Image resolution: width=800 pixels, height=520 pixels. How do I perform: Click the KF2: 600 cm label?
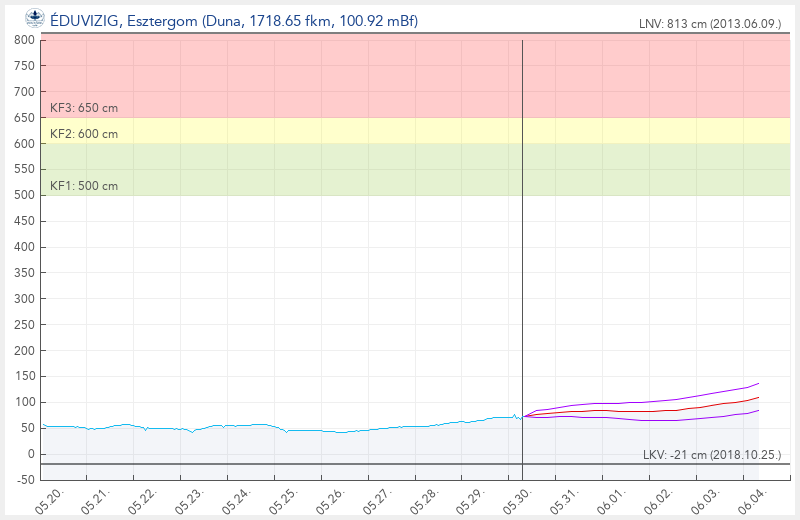coord(84,134)
